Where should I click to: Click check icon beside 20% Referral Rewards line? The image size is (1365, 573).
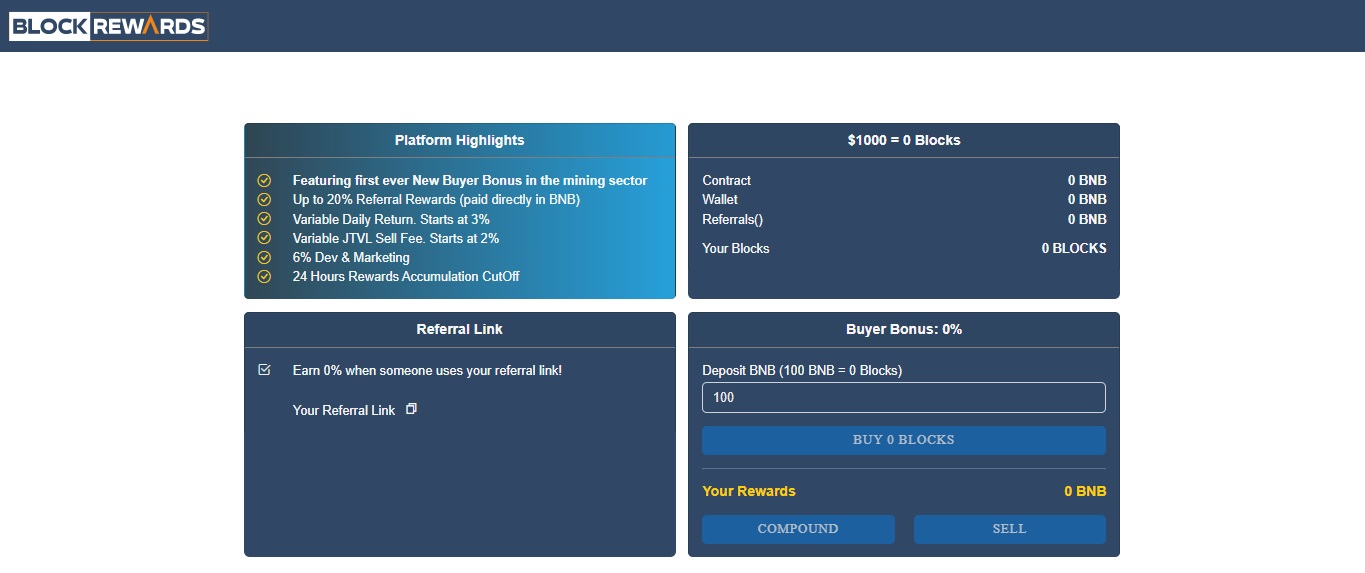pyautogui.click(x=264, y=200)
